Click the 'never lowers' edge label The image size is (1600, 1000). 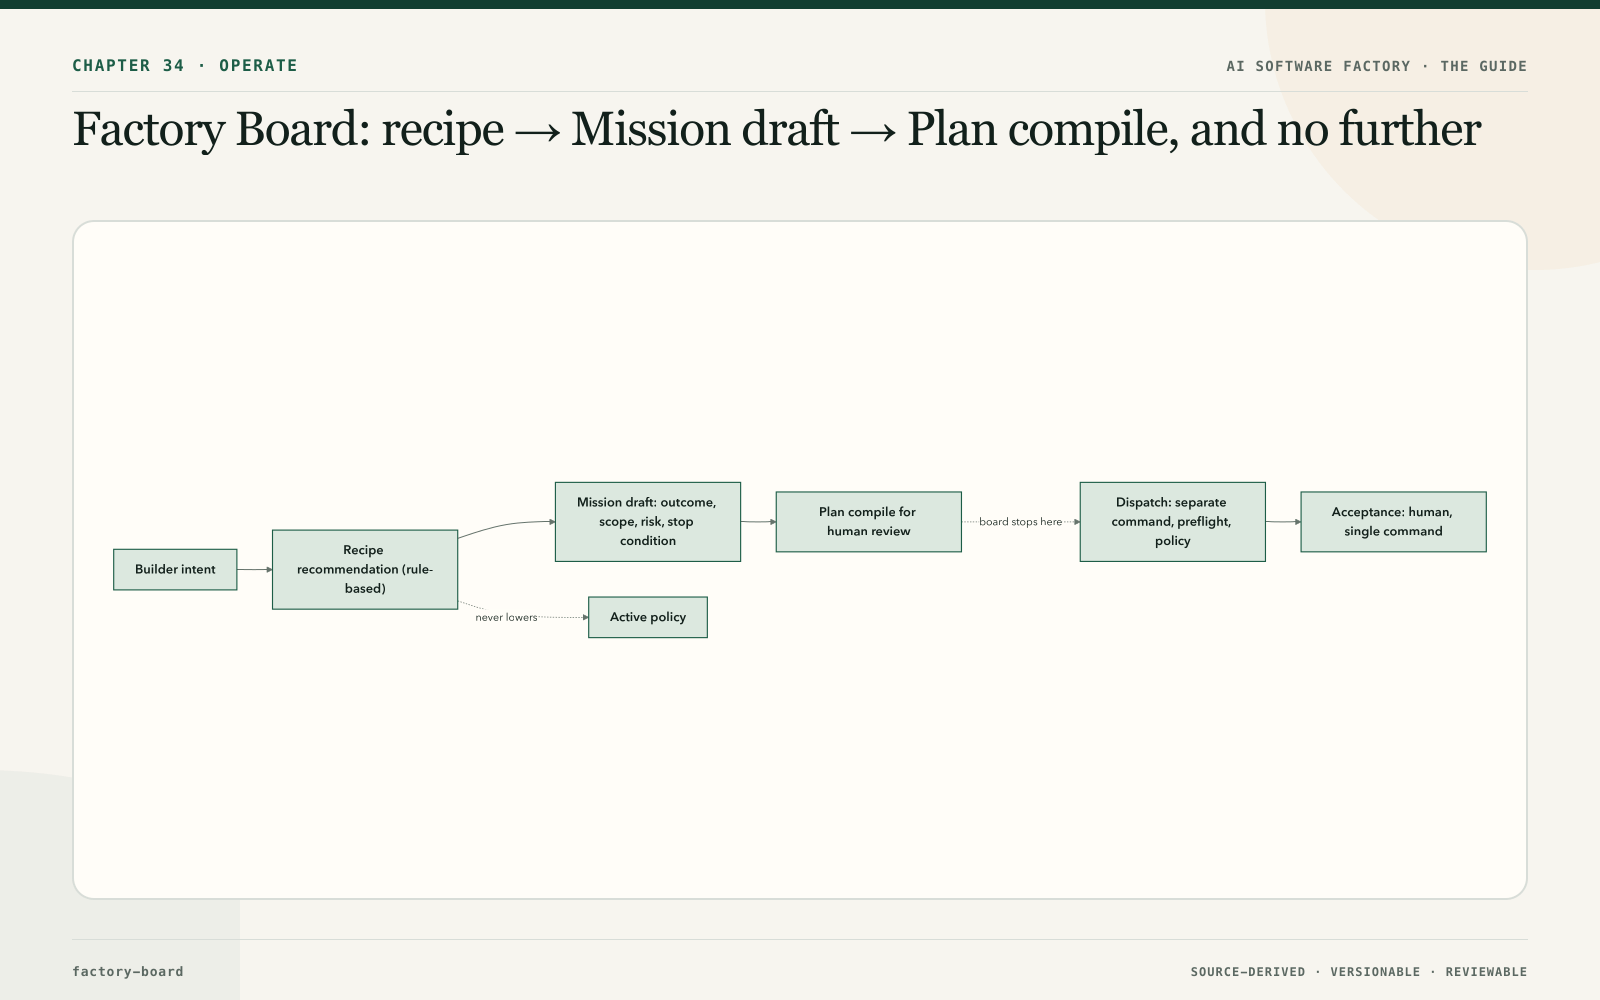click(506, 618)
